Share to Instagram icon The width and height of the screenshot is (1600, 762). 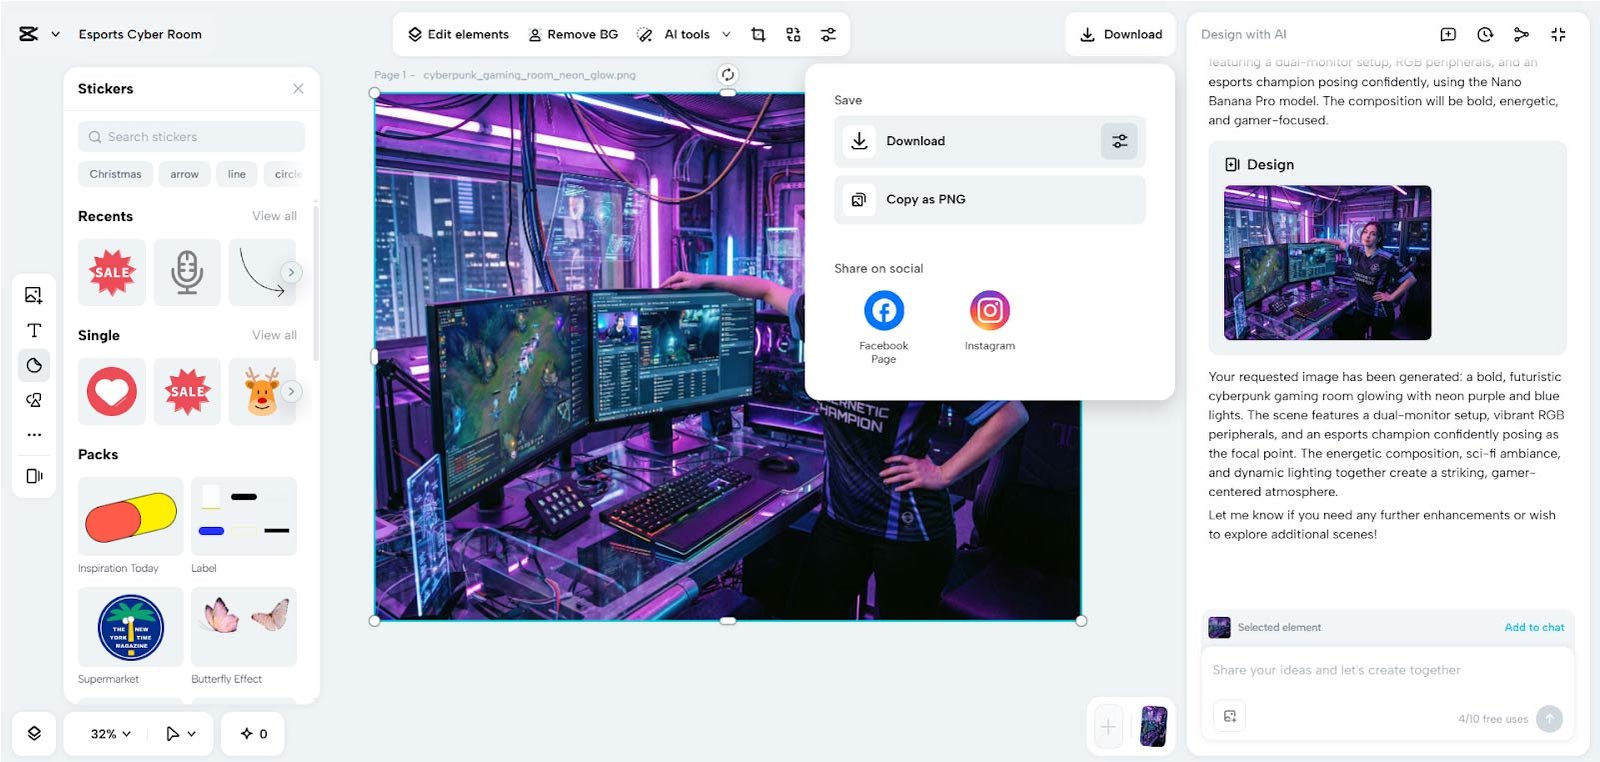[x=989, y=311]
